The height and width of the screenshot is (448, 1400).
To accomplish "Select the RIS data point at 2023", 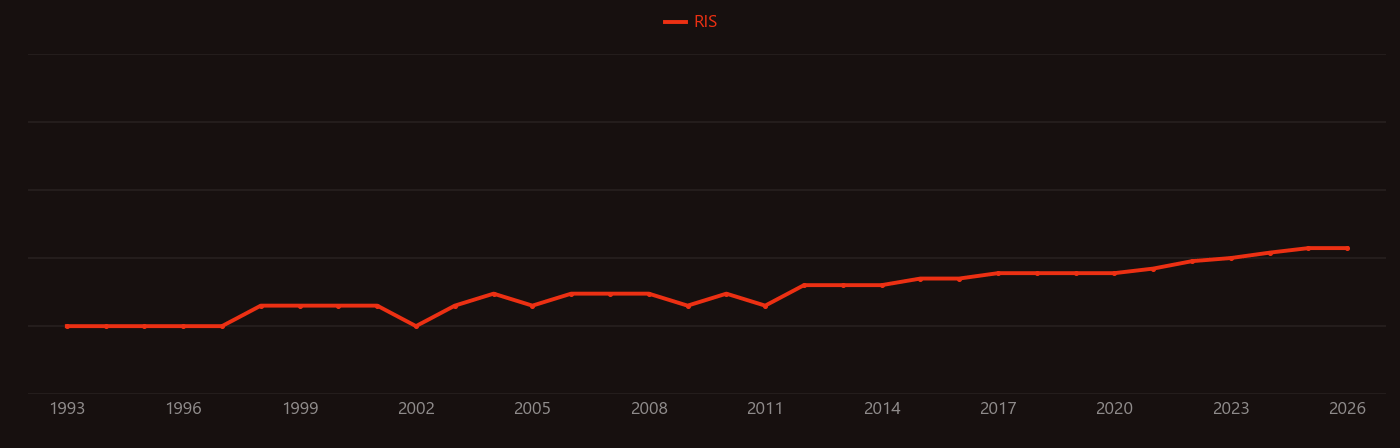I will (1231, 258).
